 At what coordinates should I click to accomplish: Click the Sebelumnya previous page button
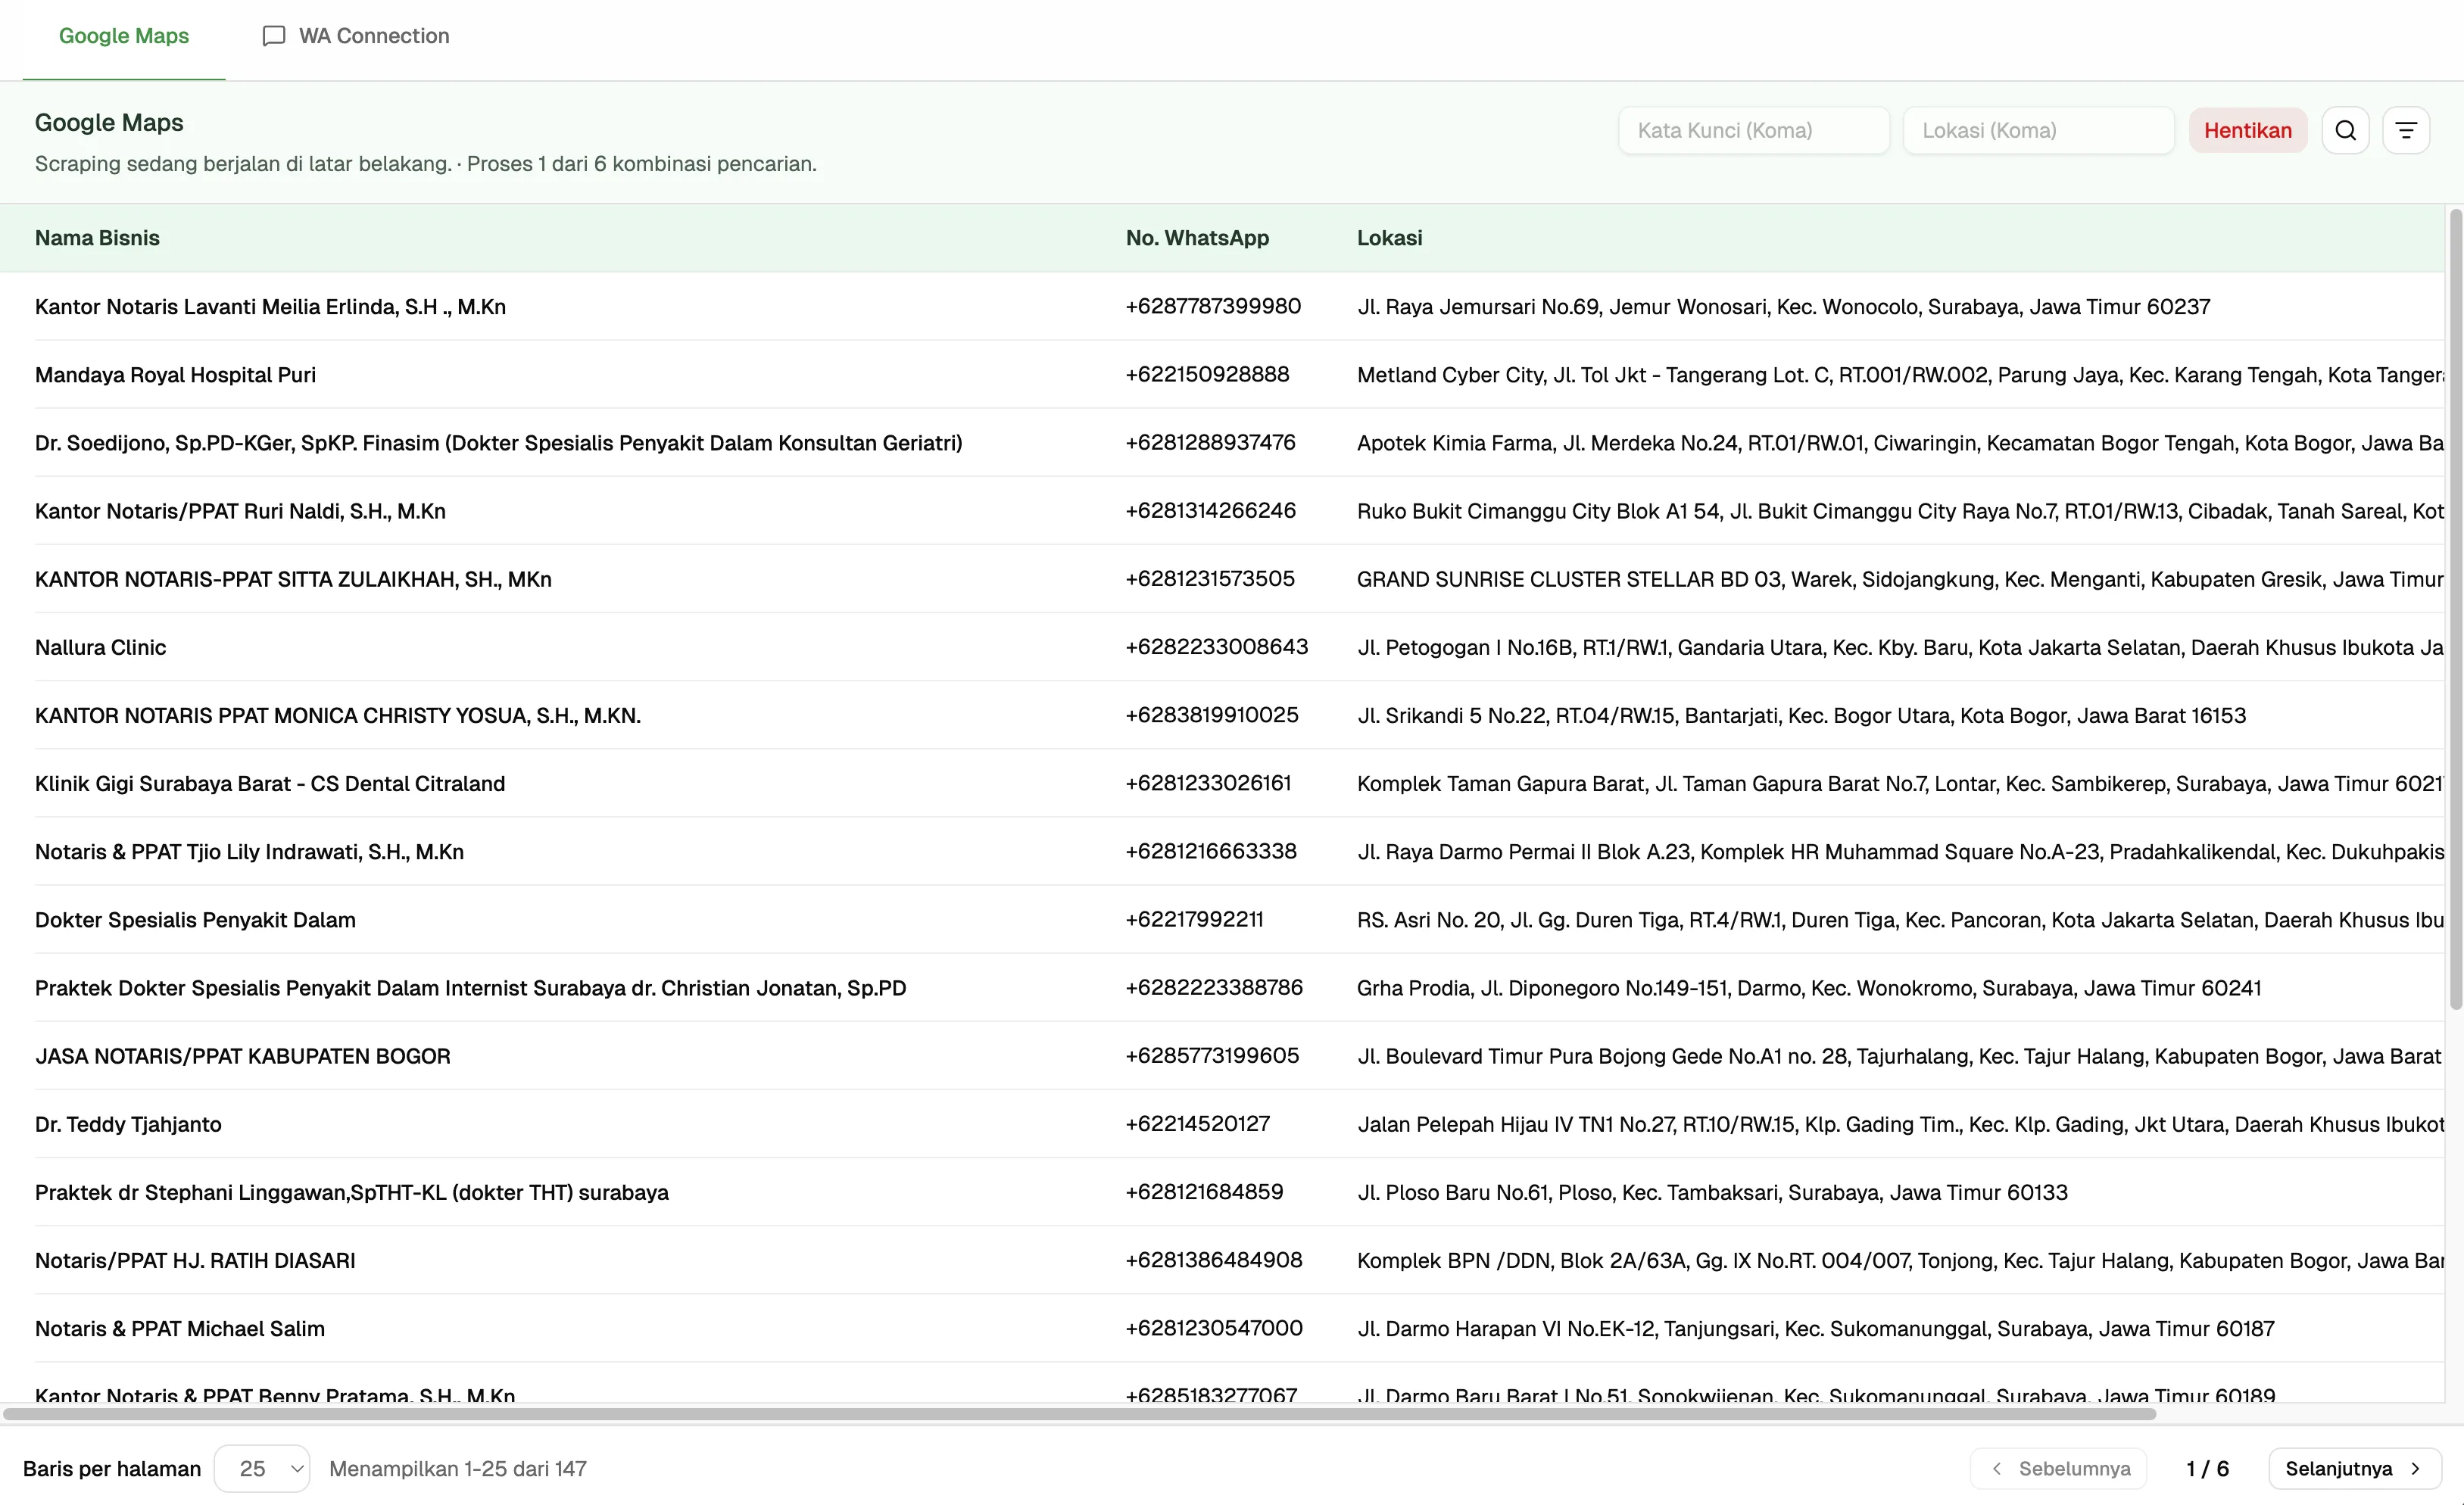(2058, 1468)
